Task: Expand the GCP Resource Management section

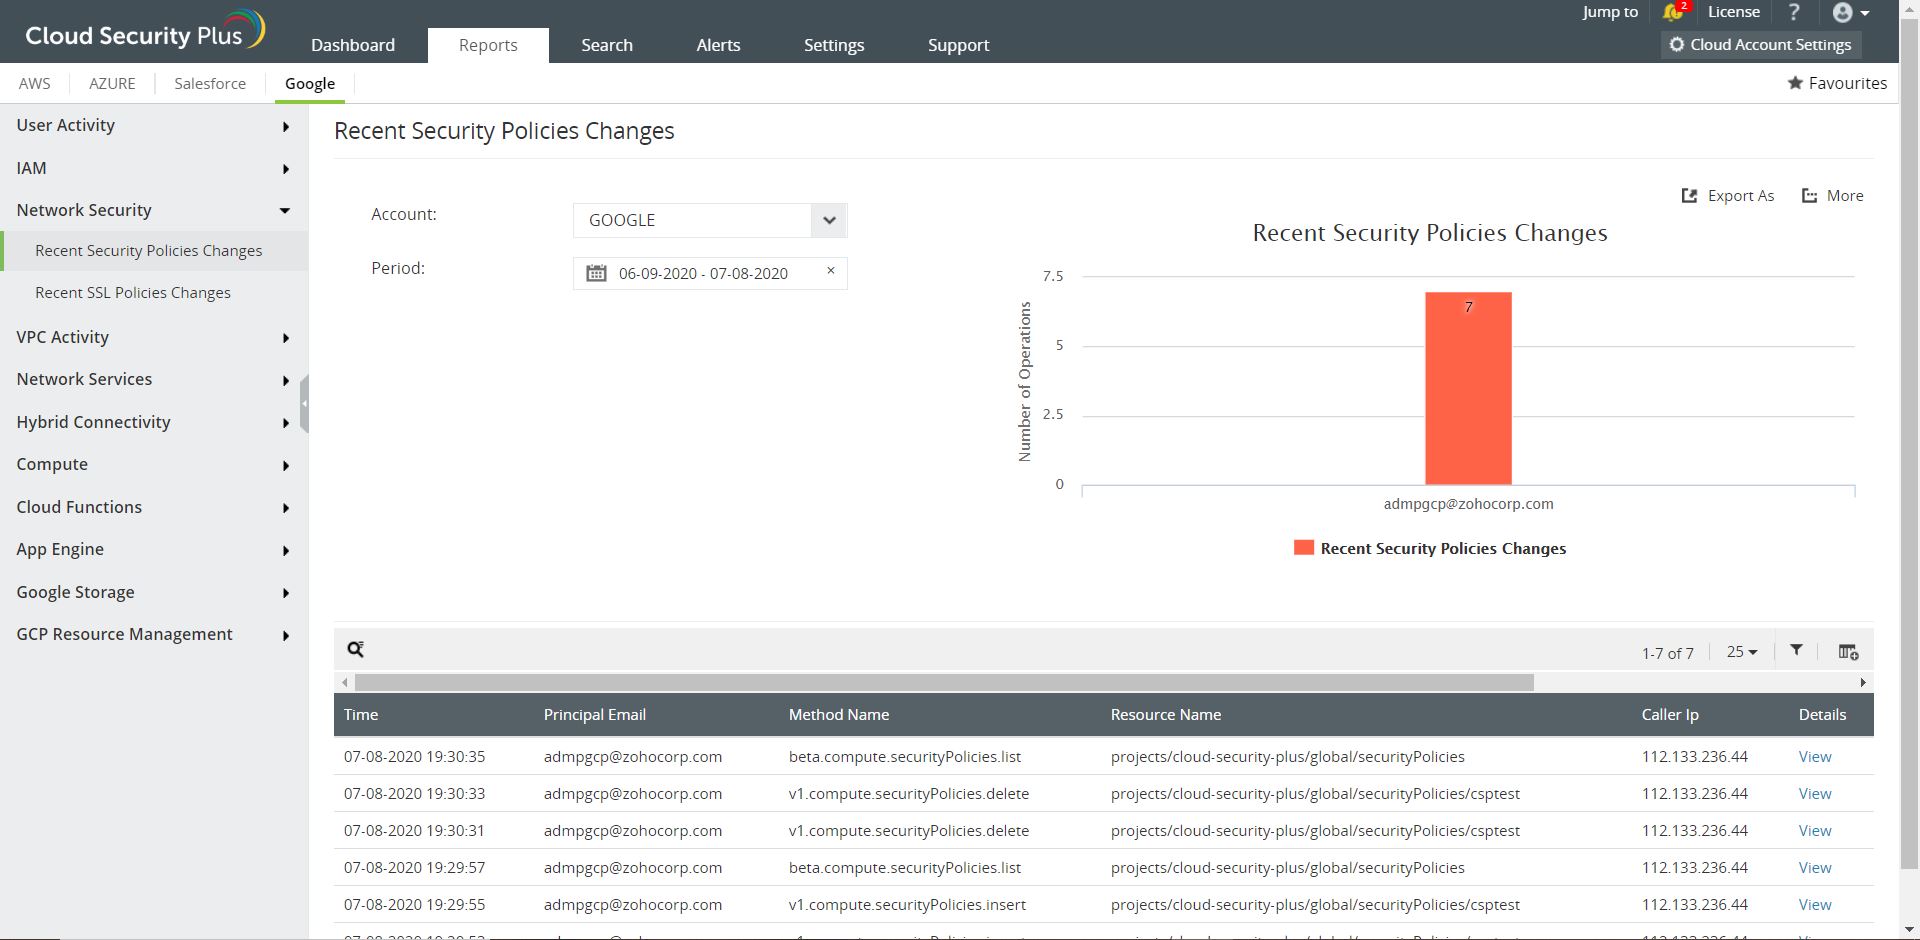Action: point(154,634)
